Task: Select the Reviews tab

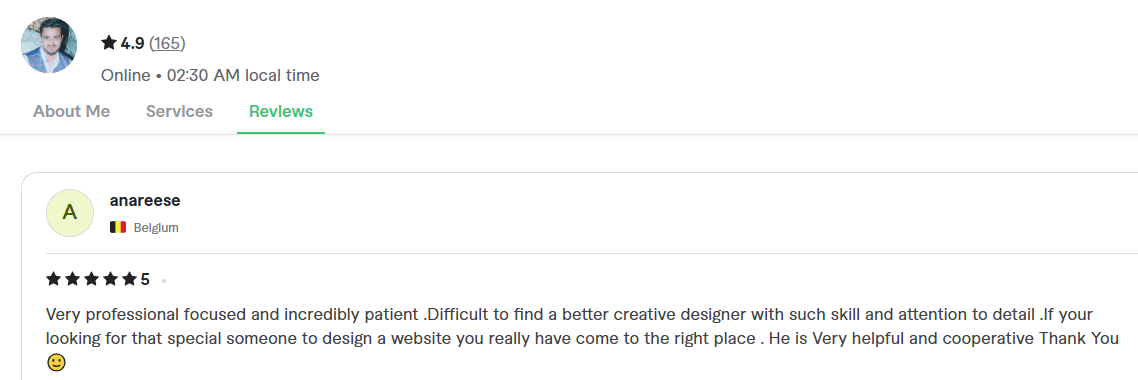Action: pos(281,112)
